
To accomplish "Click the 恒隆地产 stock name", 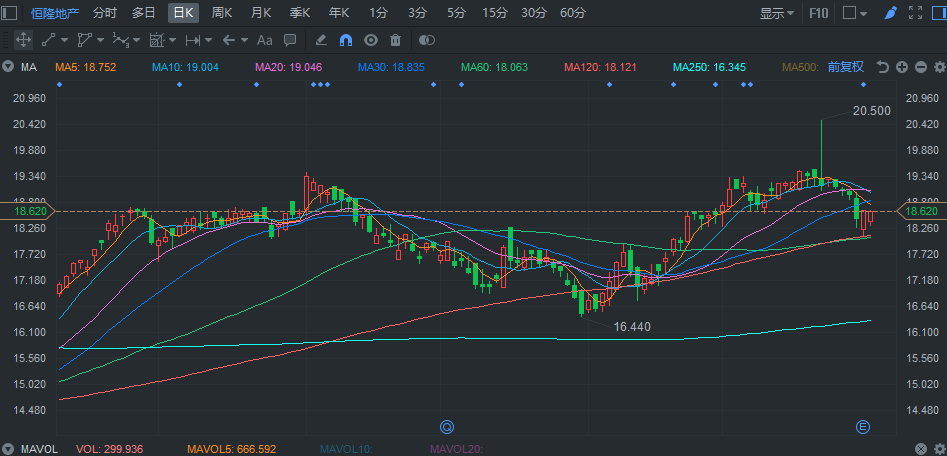I will [x=55, y=13].
